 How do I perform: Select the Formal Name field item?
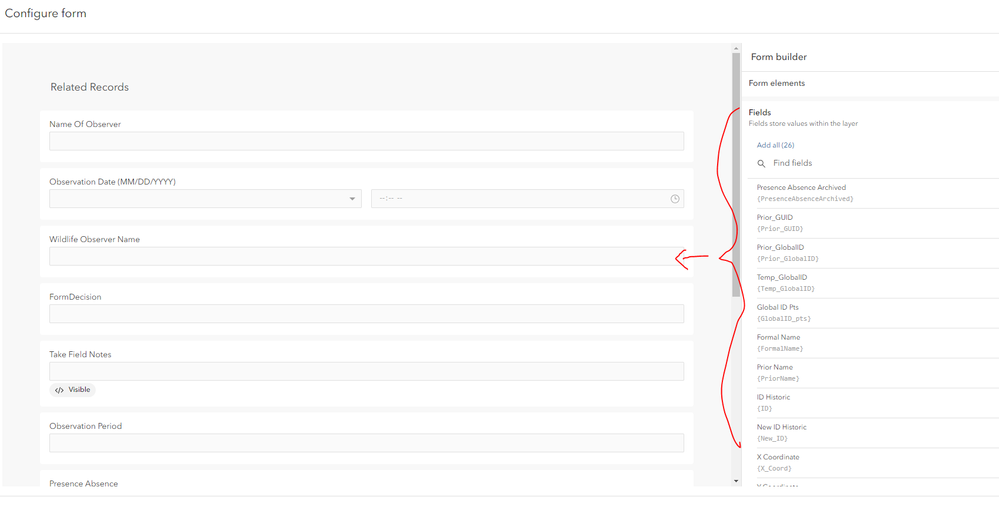(873, 343)
